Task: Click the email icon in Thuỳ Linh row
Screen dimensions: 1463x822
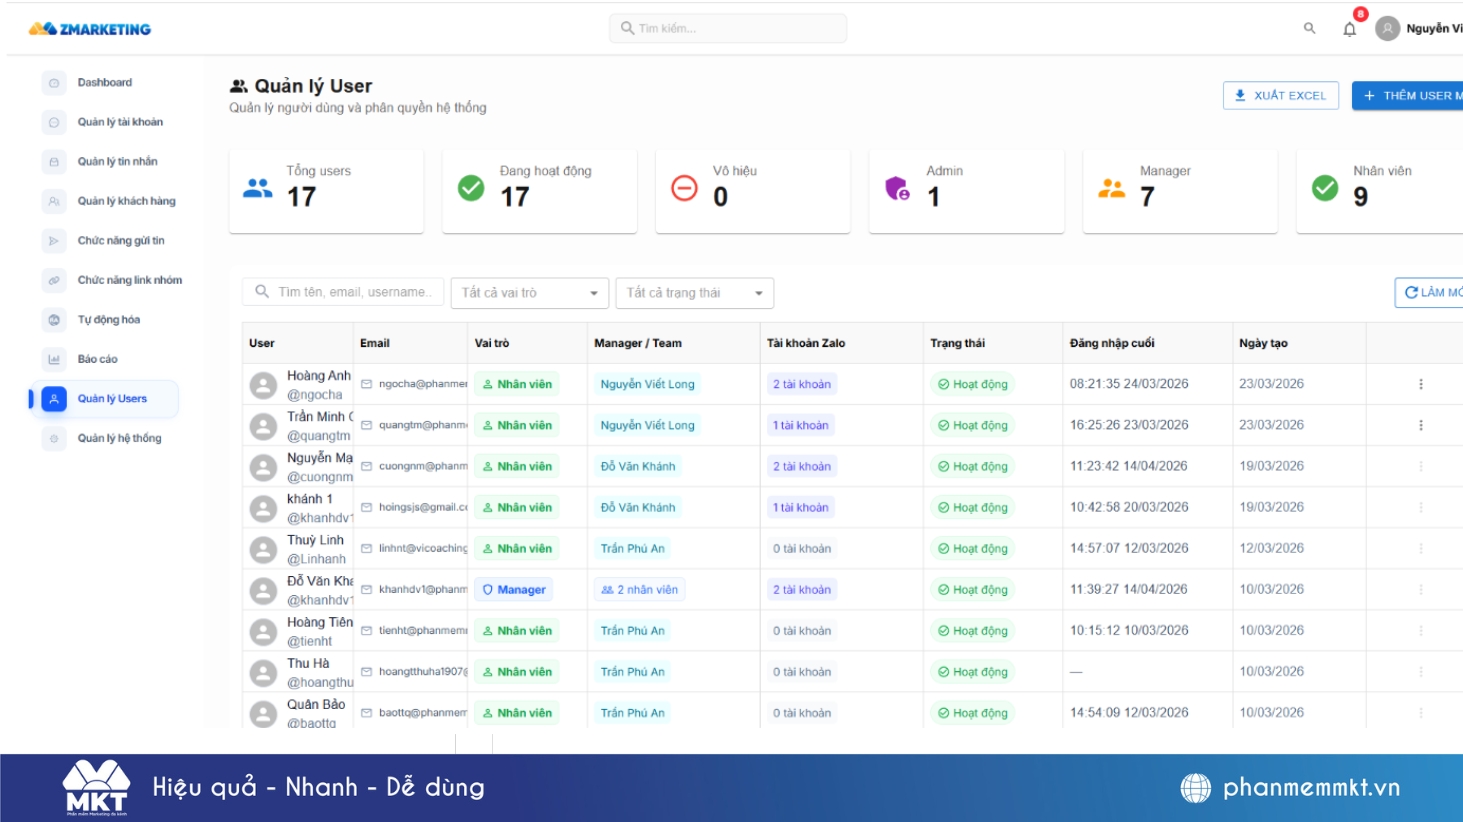Action: pos(367,549)
